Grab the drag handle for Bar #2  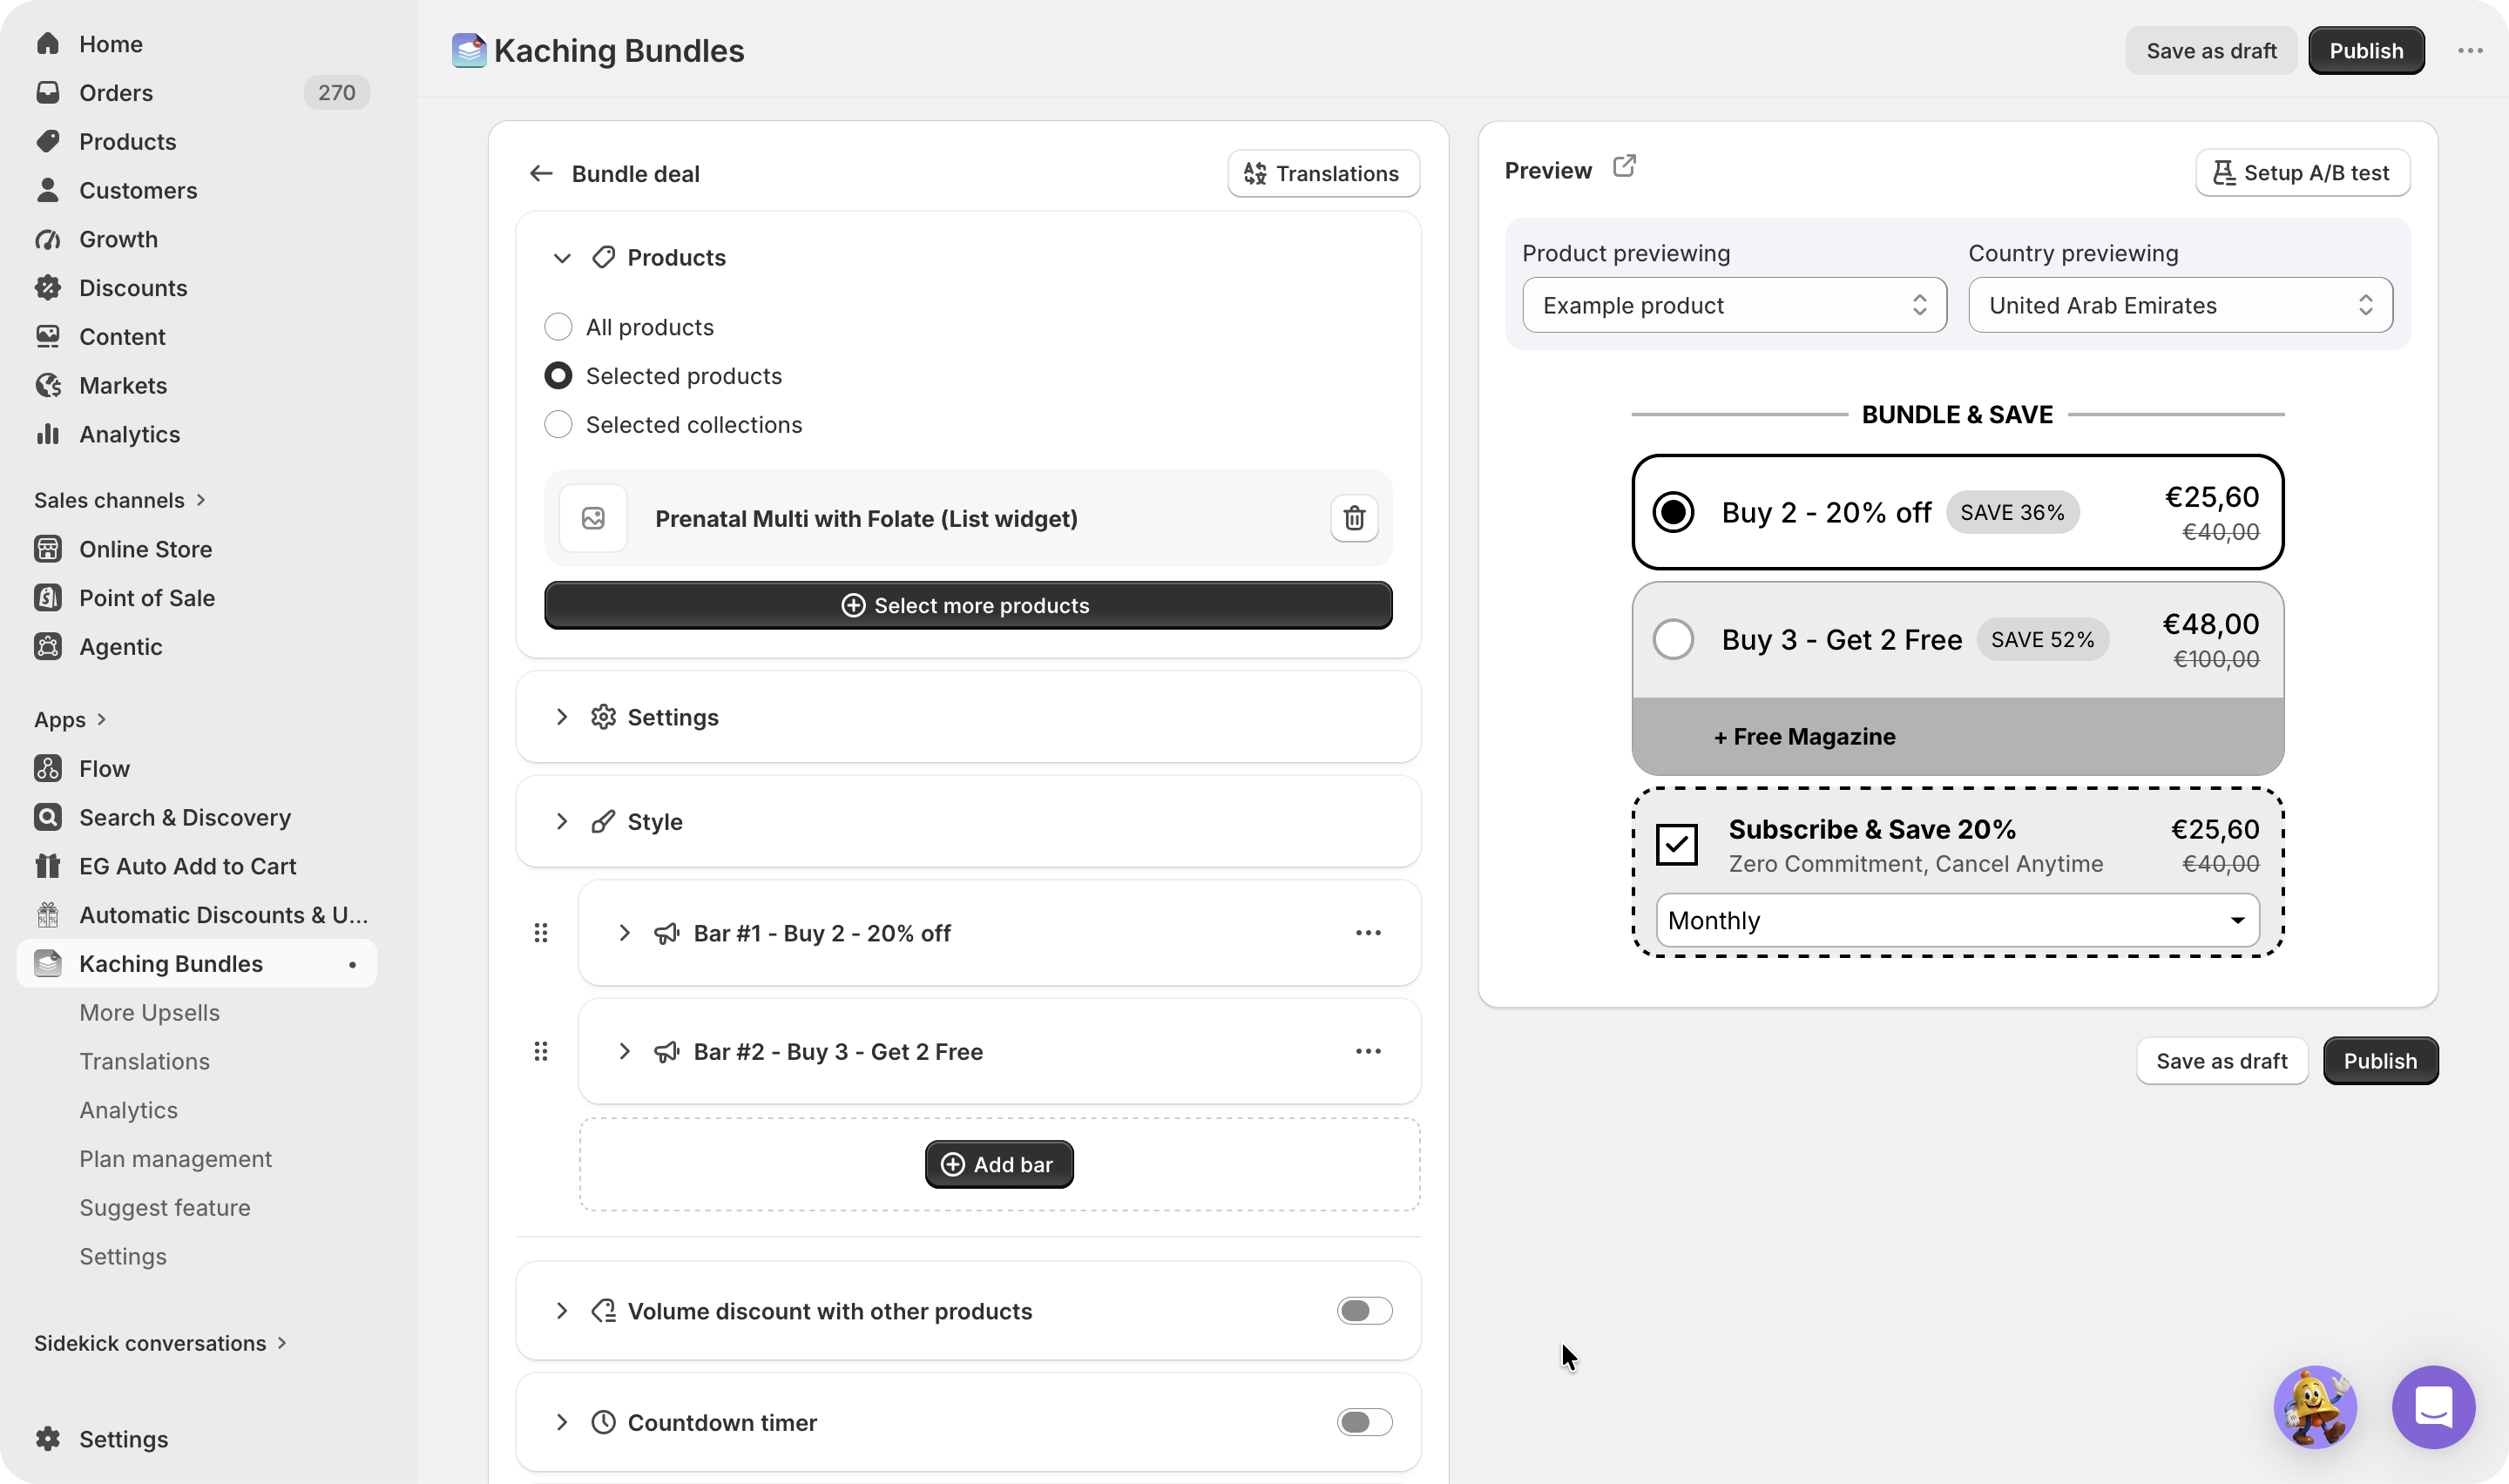[x=541, y=1051]
